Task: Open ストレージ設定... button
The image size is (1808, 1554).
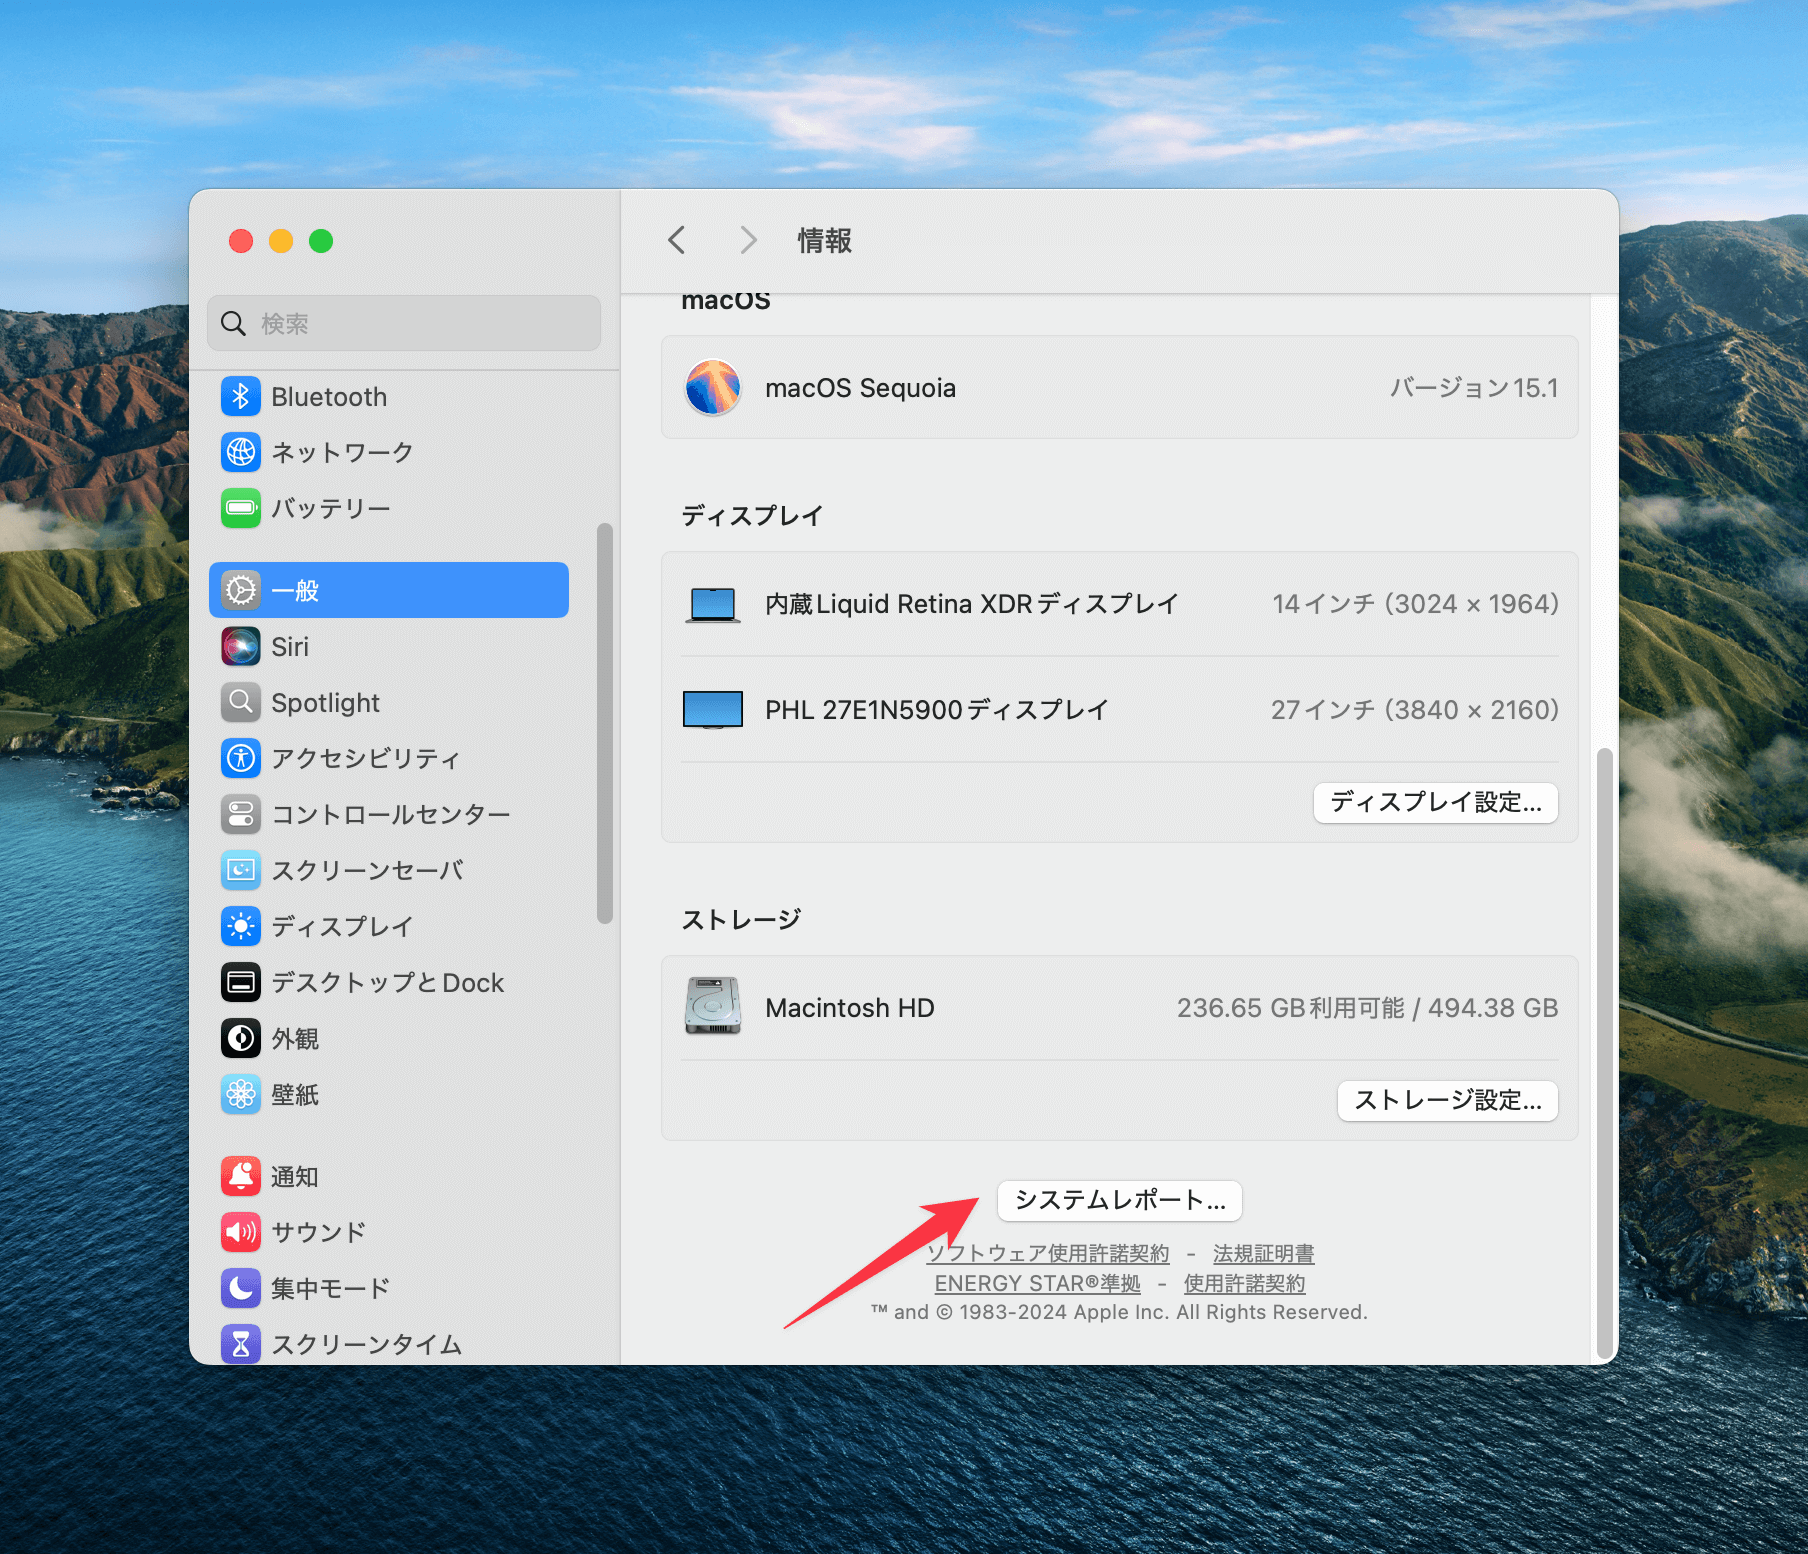Action: tap(1448, 1100)
